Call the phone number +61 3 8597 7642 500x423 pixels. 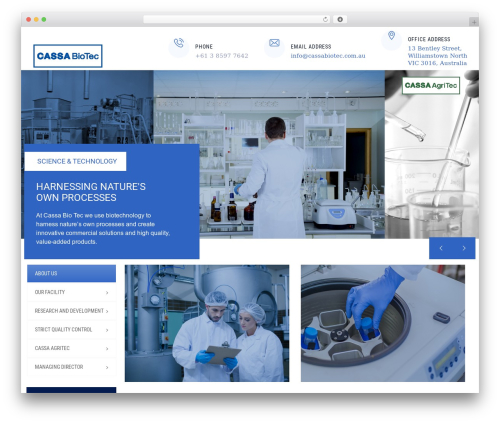point(222,56)
